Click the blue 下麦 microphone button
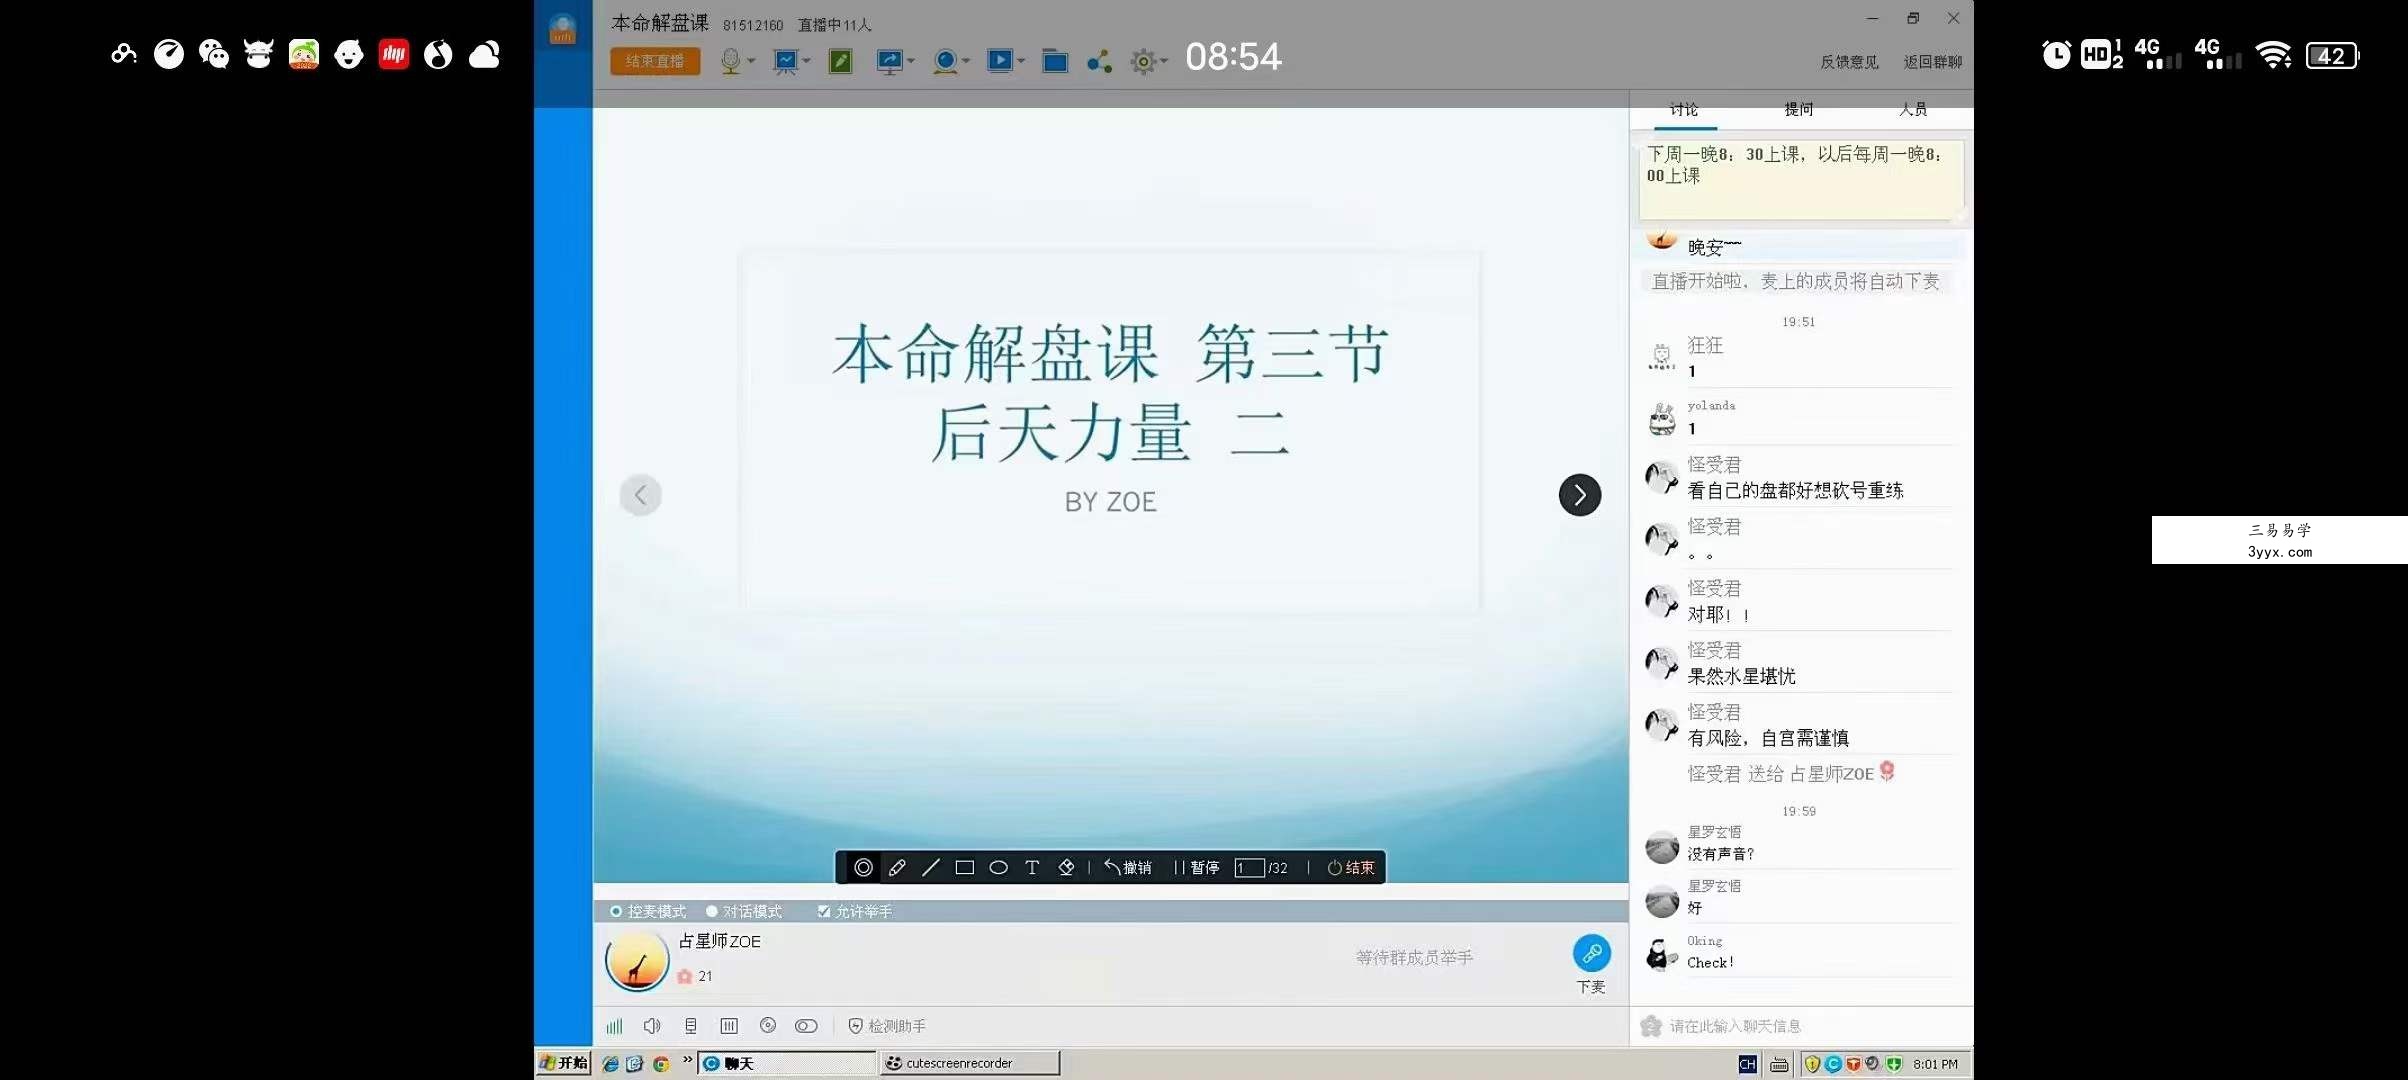This screenshot has width=2408, height=1080. pos(1591,953)
